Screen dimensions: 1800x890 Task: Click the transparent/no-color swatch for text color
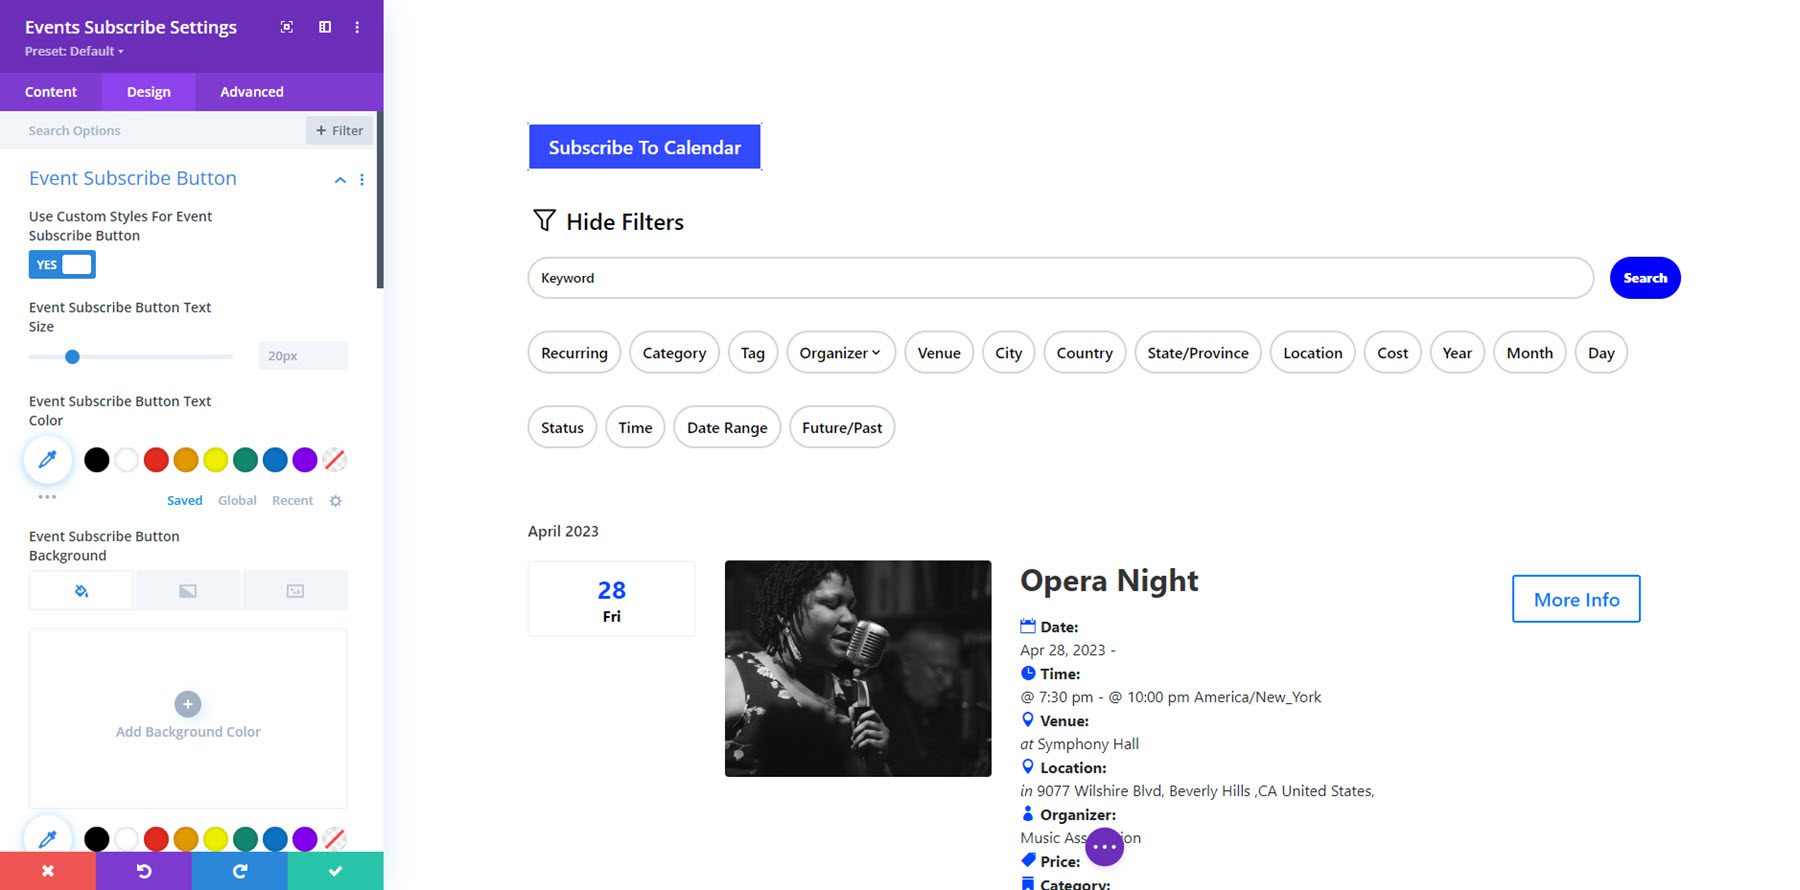pos(335,460)
